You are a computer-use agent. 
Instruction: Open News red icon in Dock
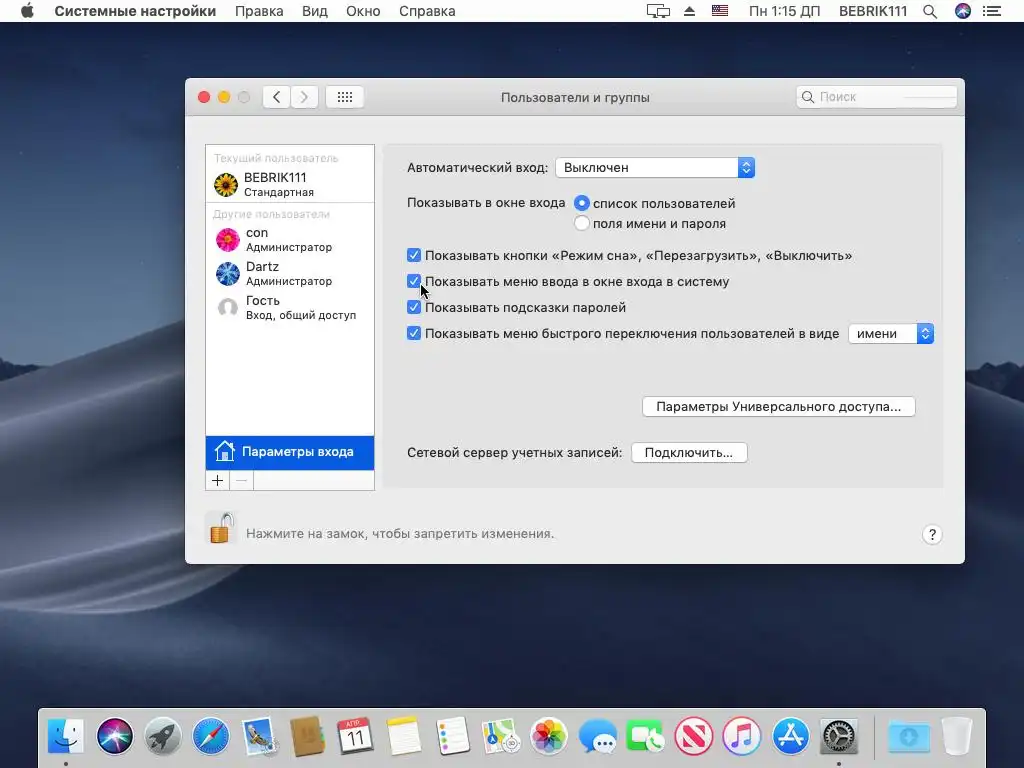tap(694, 736)
